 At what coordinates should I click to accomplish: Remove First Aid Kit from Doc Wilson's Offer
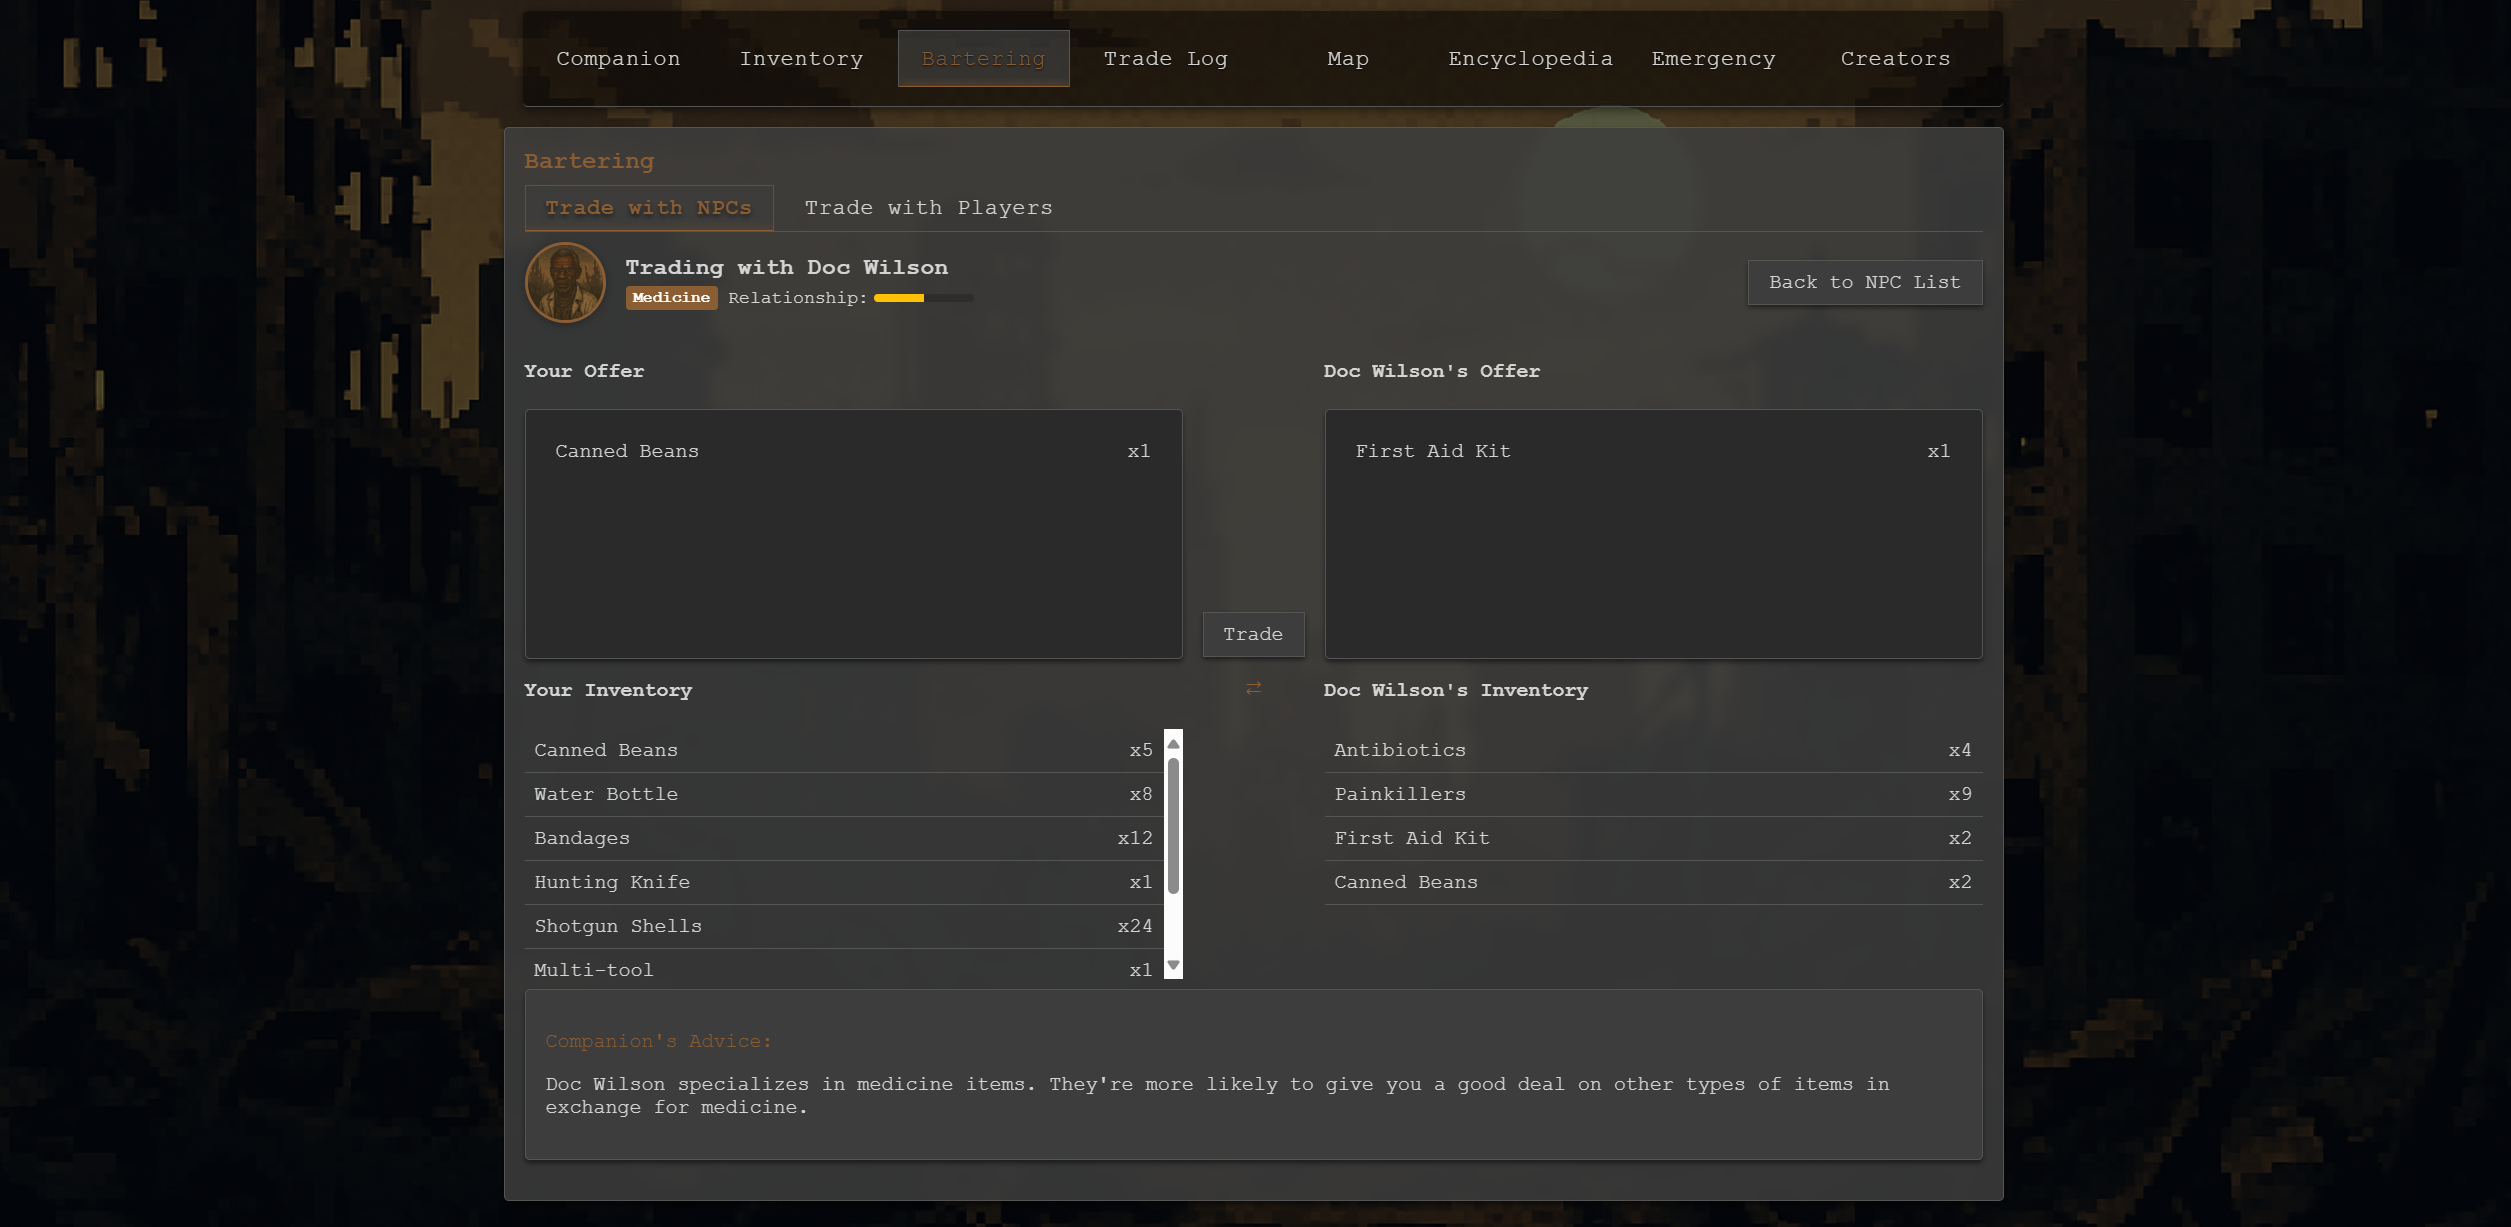tap(1652, 452)
